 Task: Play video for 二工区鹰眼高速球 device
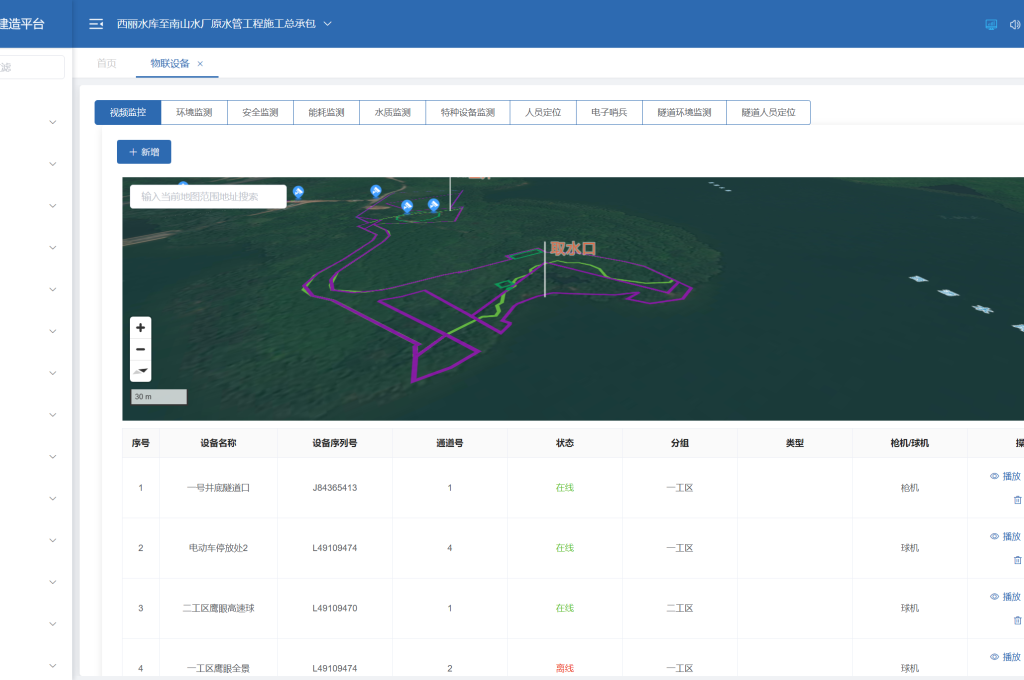pyautogui.click(x=1005, y=597)
